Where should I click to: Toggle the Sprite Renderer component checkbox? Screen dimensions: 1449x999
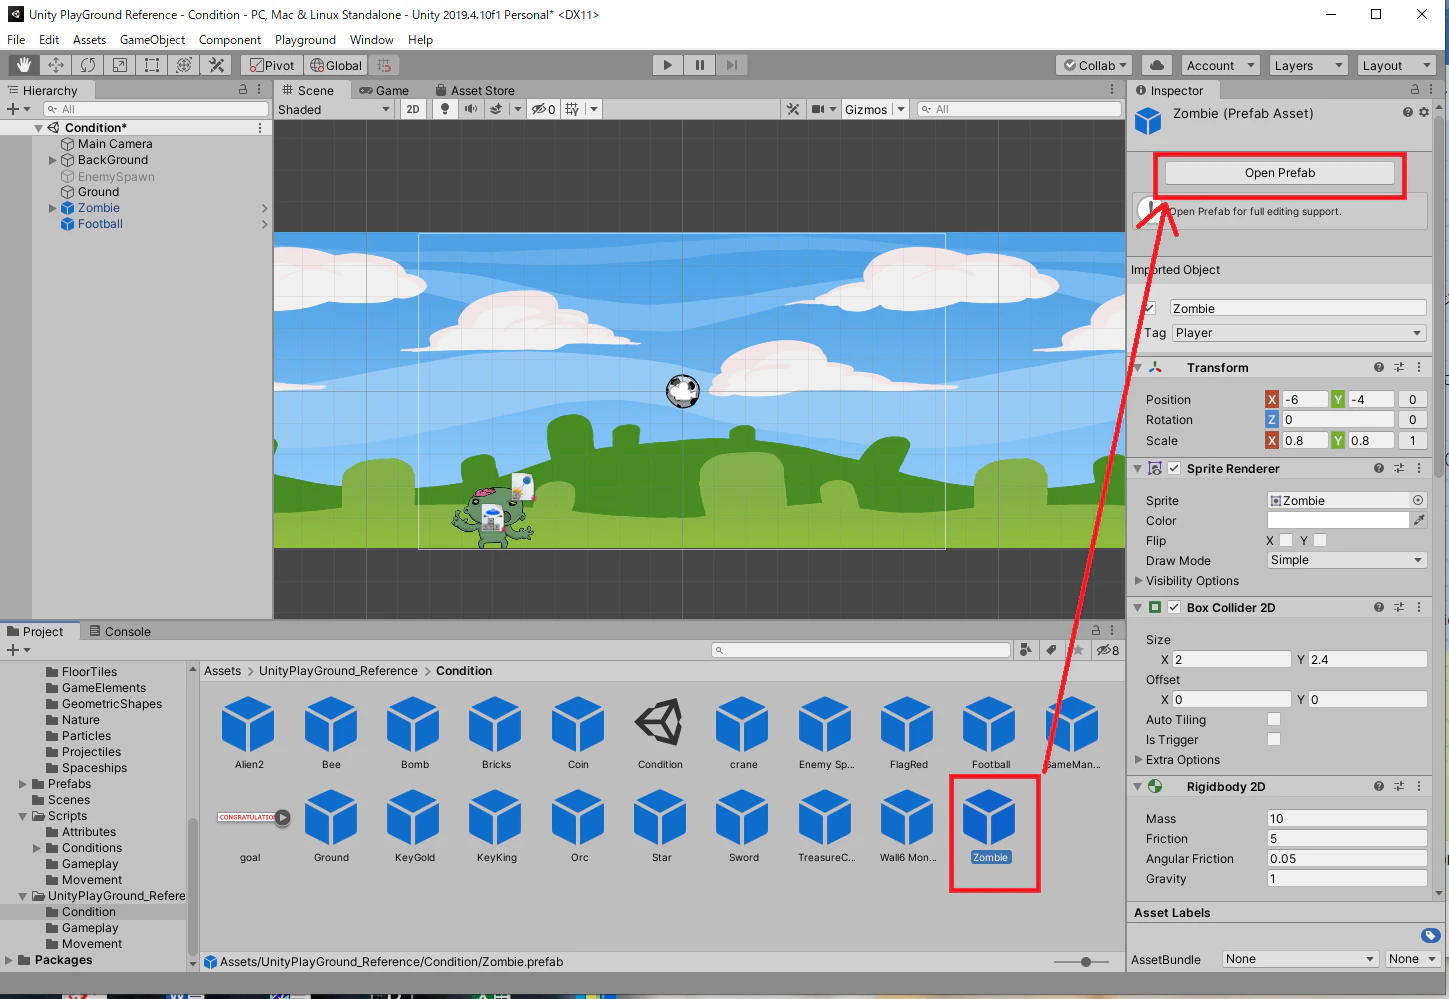pos(1174,468)
